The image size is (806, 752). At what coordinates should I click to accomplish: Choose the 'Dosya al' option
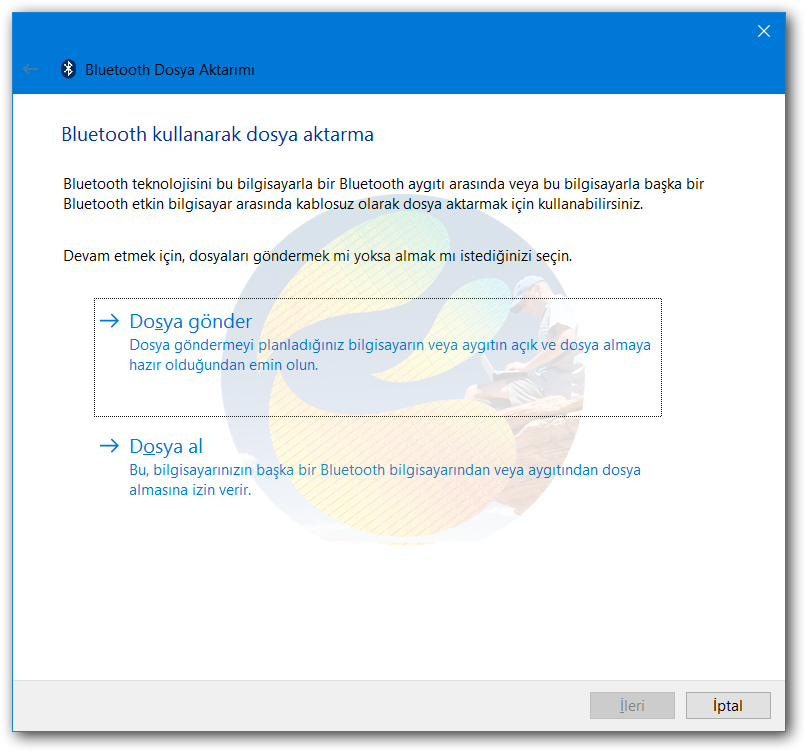[377, 467]
